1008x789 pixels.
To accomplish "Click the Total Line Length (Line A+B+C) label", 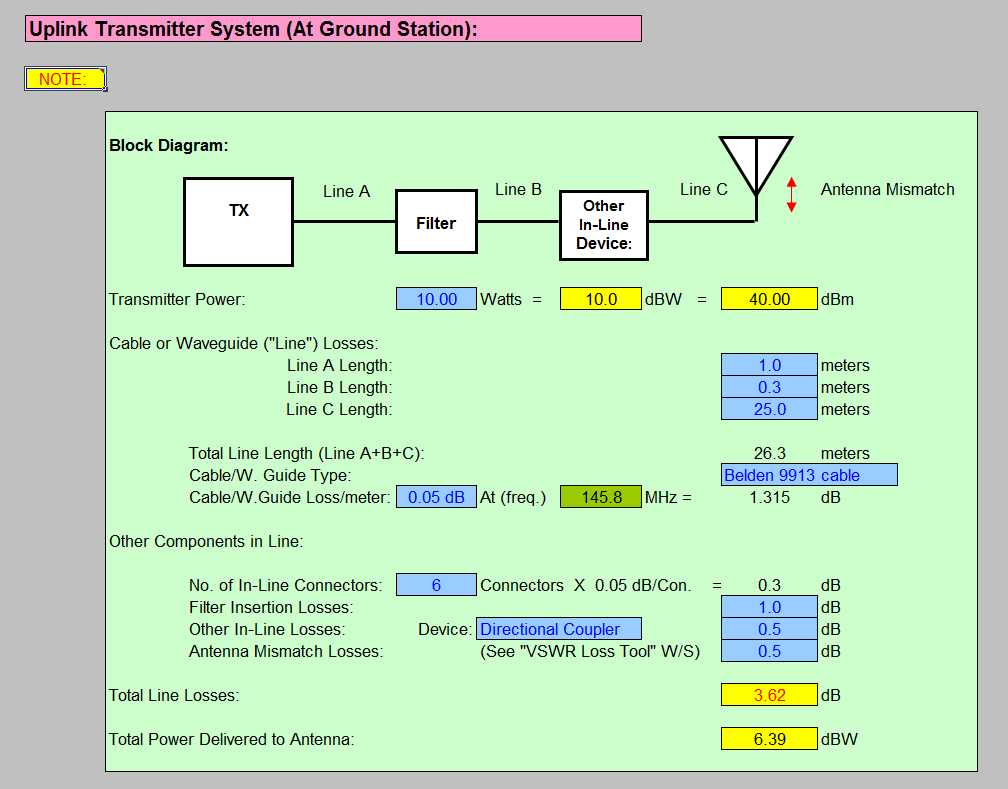I will pyautogui.click(x=307, y=453).
